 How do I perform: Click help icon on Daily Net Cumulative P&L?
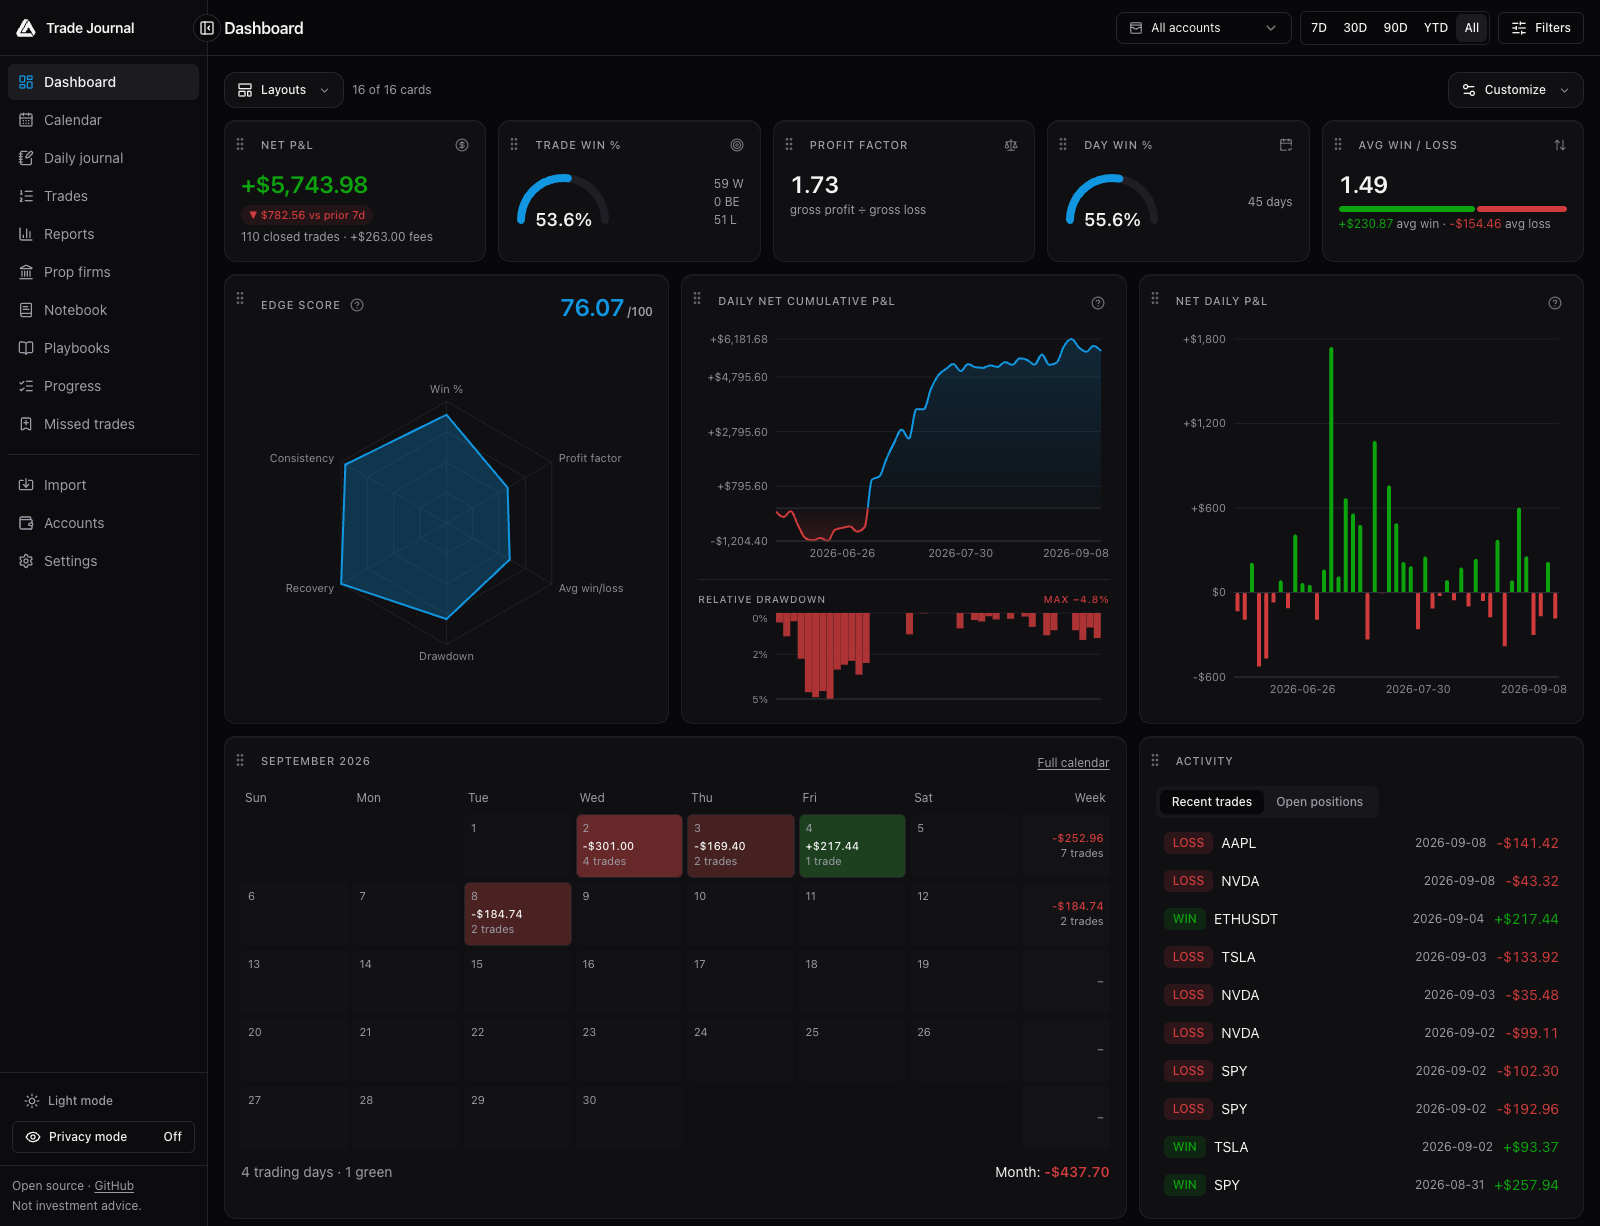tap(1098, 303)
